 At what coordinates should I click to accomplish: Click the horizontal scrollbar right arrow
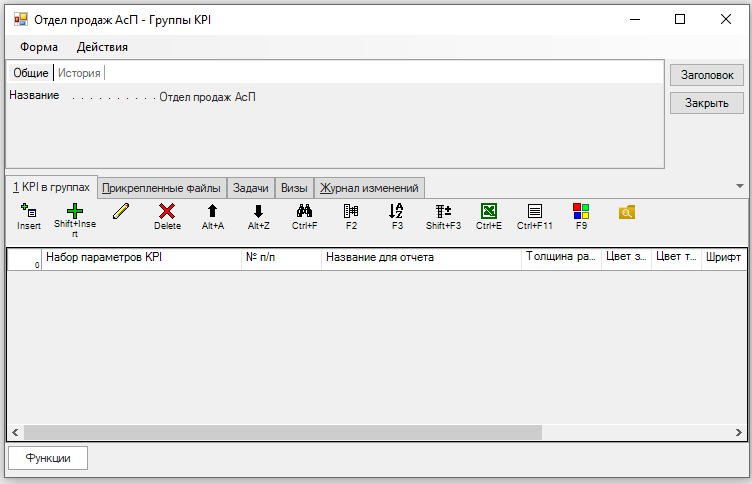point(739,433)
